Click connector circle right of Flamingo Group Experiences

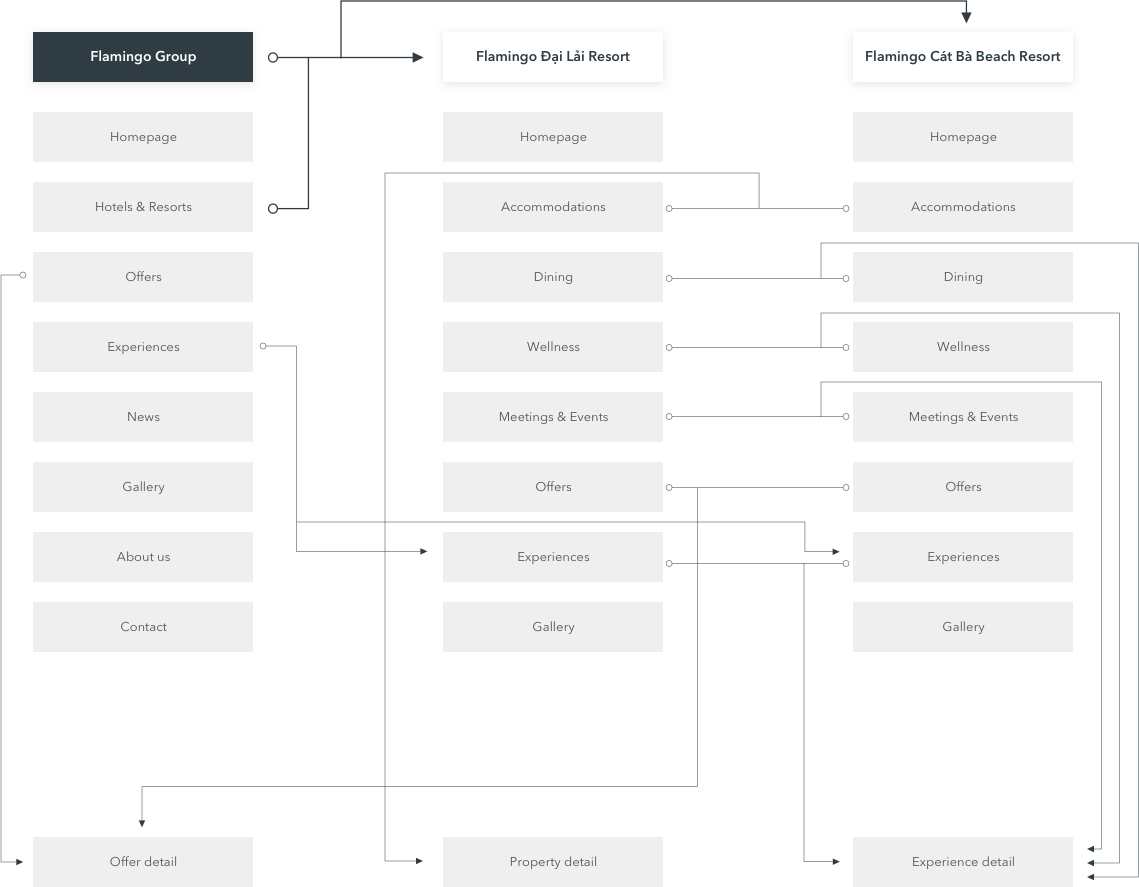pos(263,346)
